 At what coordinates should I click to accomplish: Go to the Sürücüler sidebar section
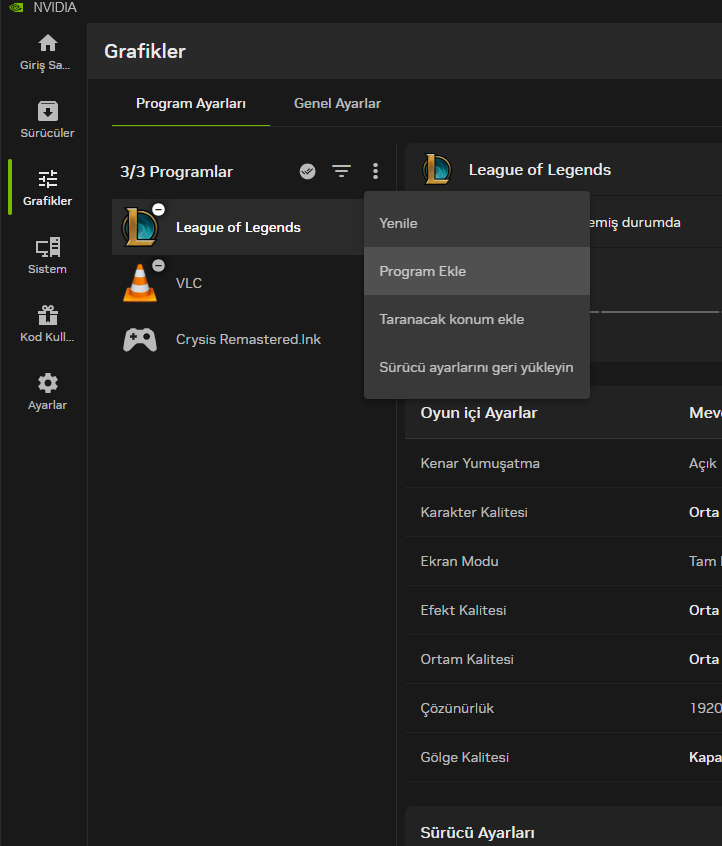(x=47, y=111)
